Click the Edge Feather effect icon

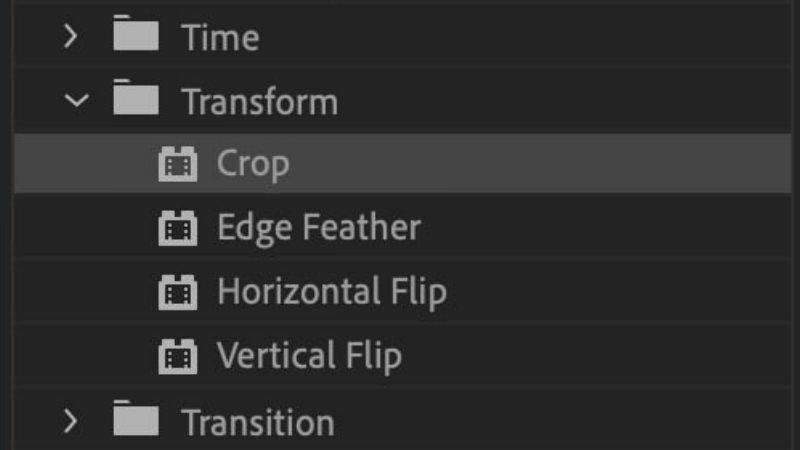pyautogui.click(x=178, y=228)
